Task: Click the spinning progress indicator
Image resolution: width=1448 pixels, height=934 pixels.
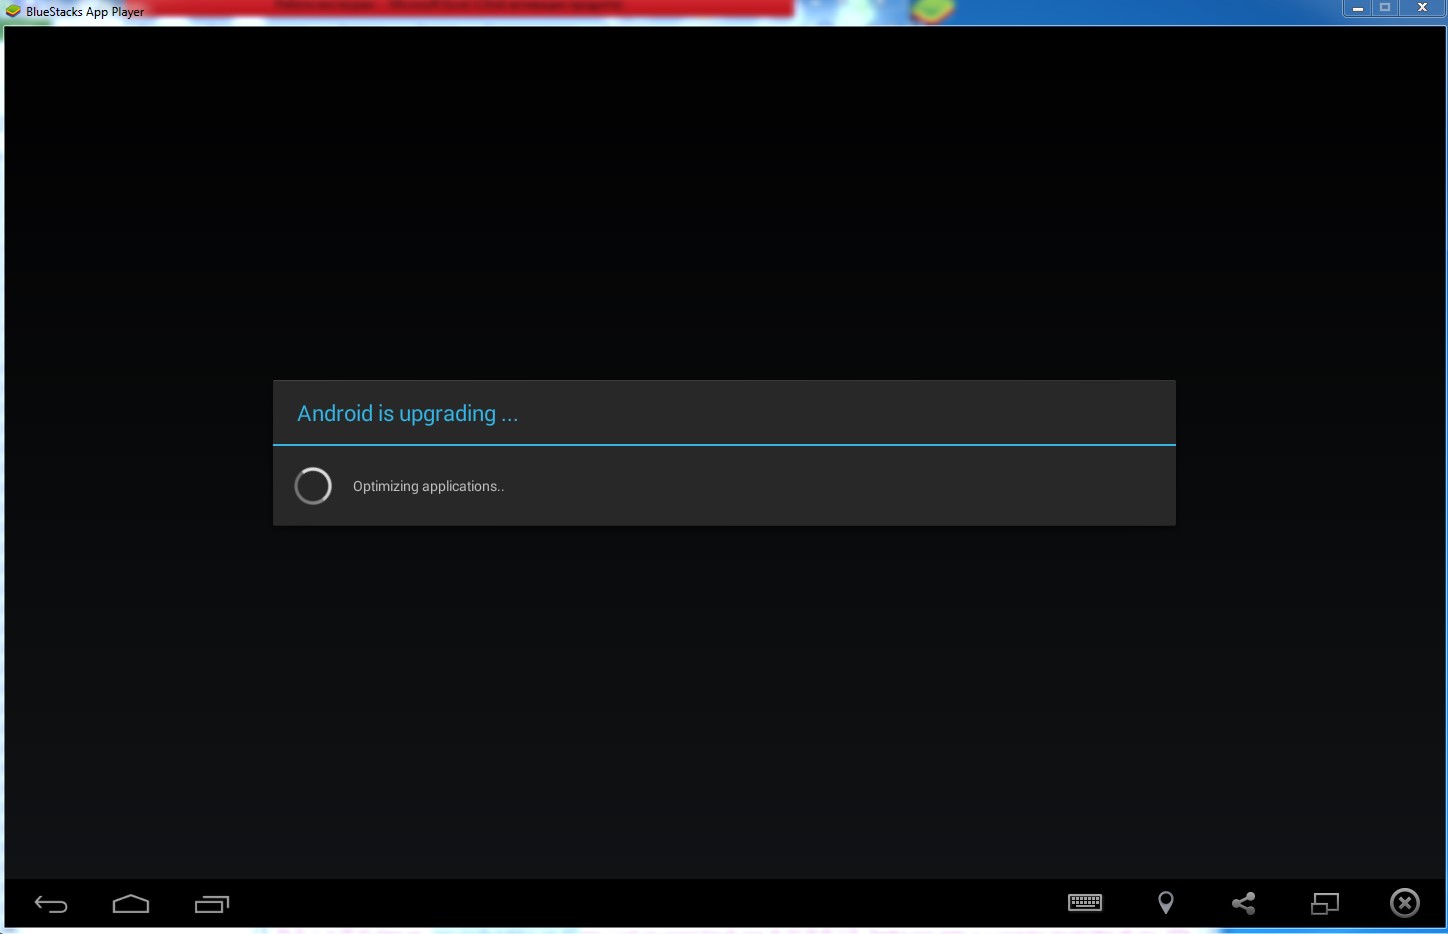Action: coord(313,486)
